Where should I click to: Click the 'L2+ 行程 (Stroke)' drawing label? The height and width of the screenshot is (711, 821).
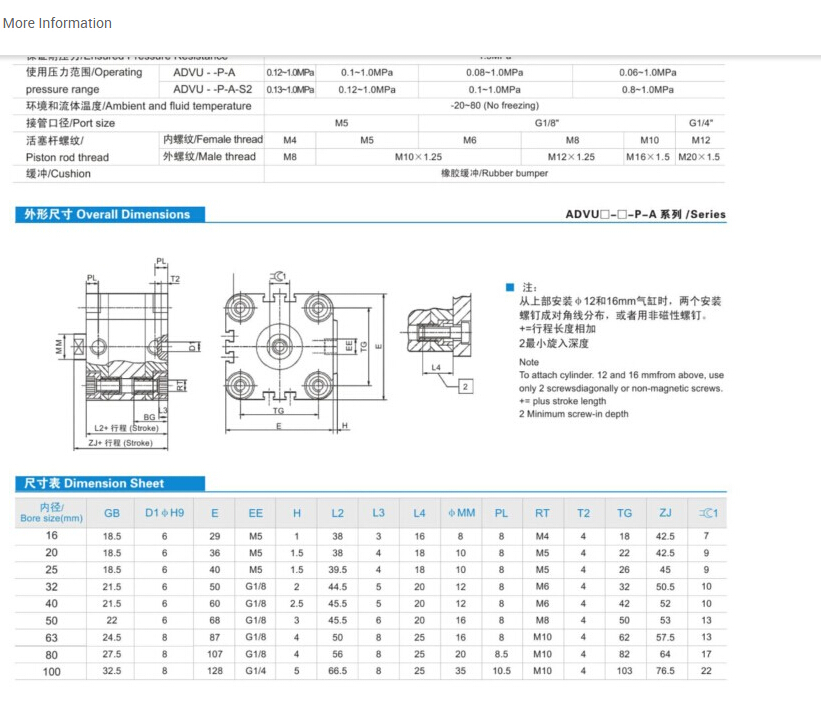click(x=126, y=428)
